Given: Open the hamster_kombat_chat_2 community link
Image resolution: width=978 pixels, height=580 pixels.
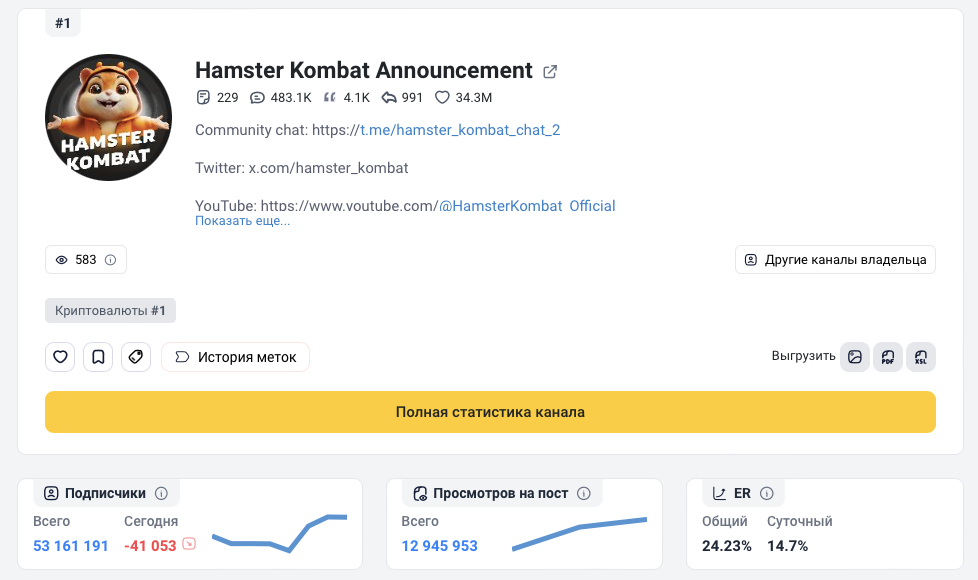Looking at the screenshot, I should [x=460, y=130].
